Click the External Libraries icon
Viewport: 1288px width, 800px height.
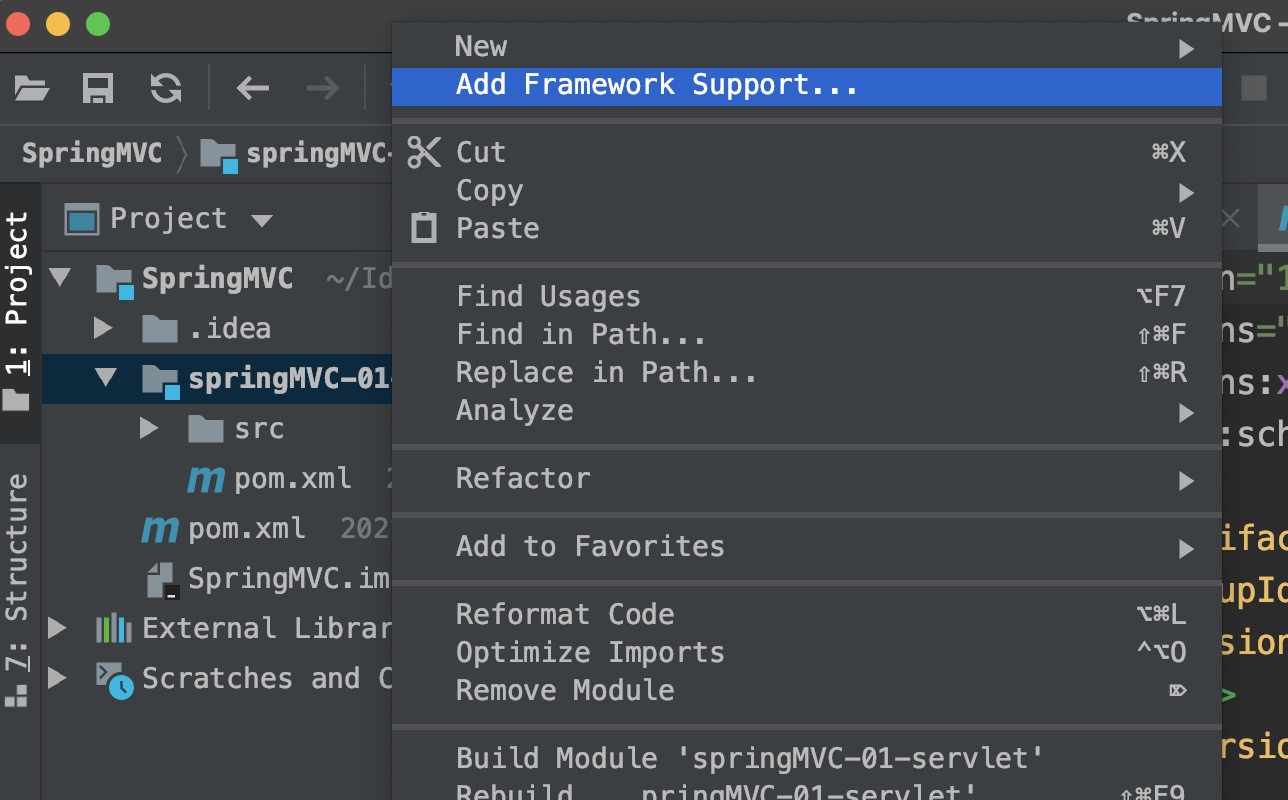point(114,628)
